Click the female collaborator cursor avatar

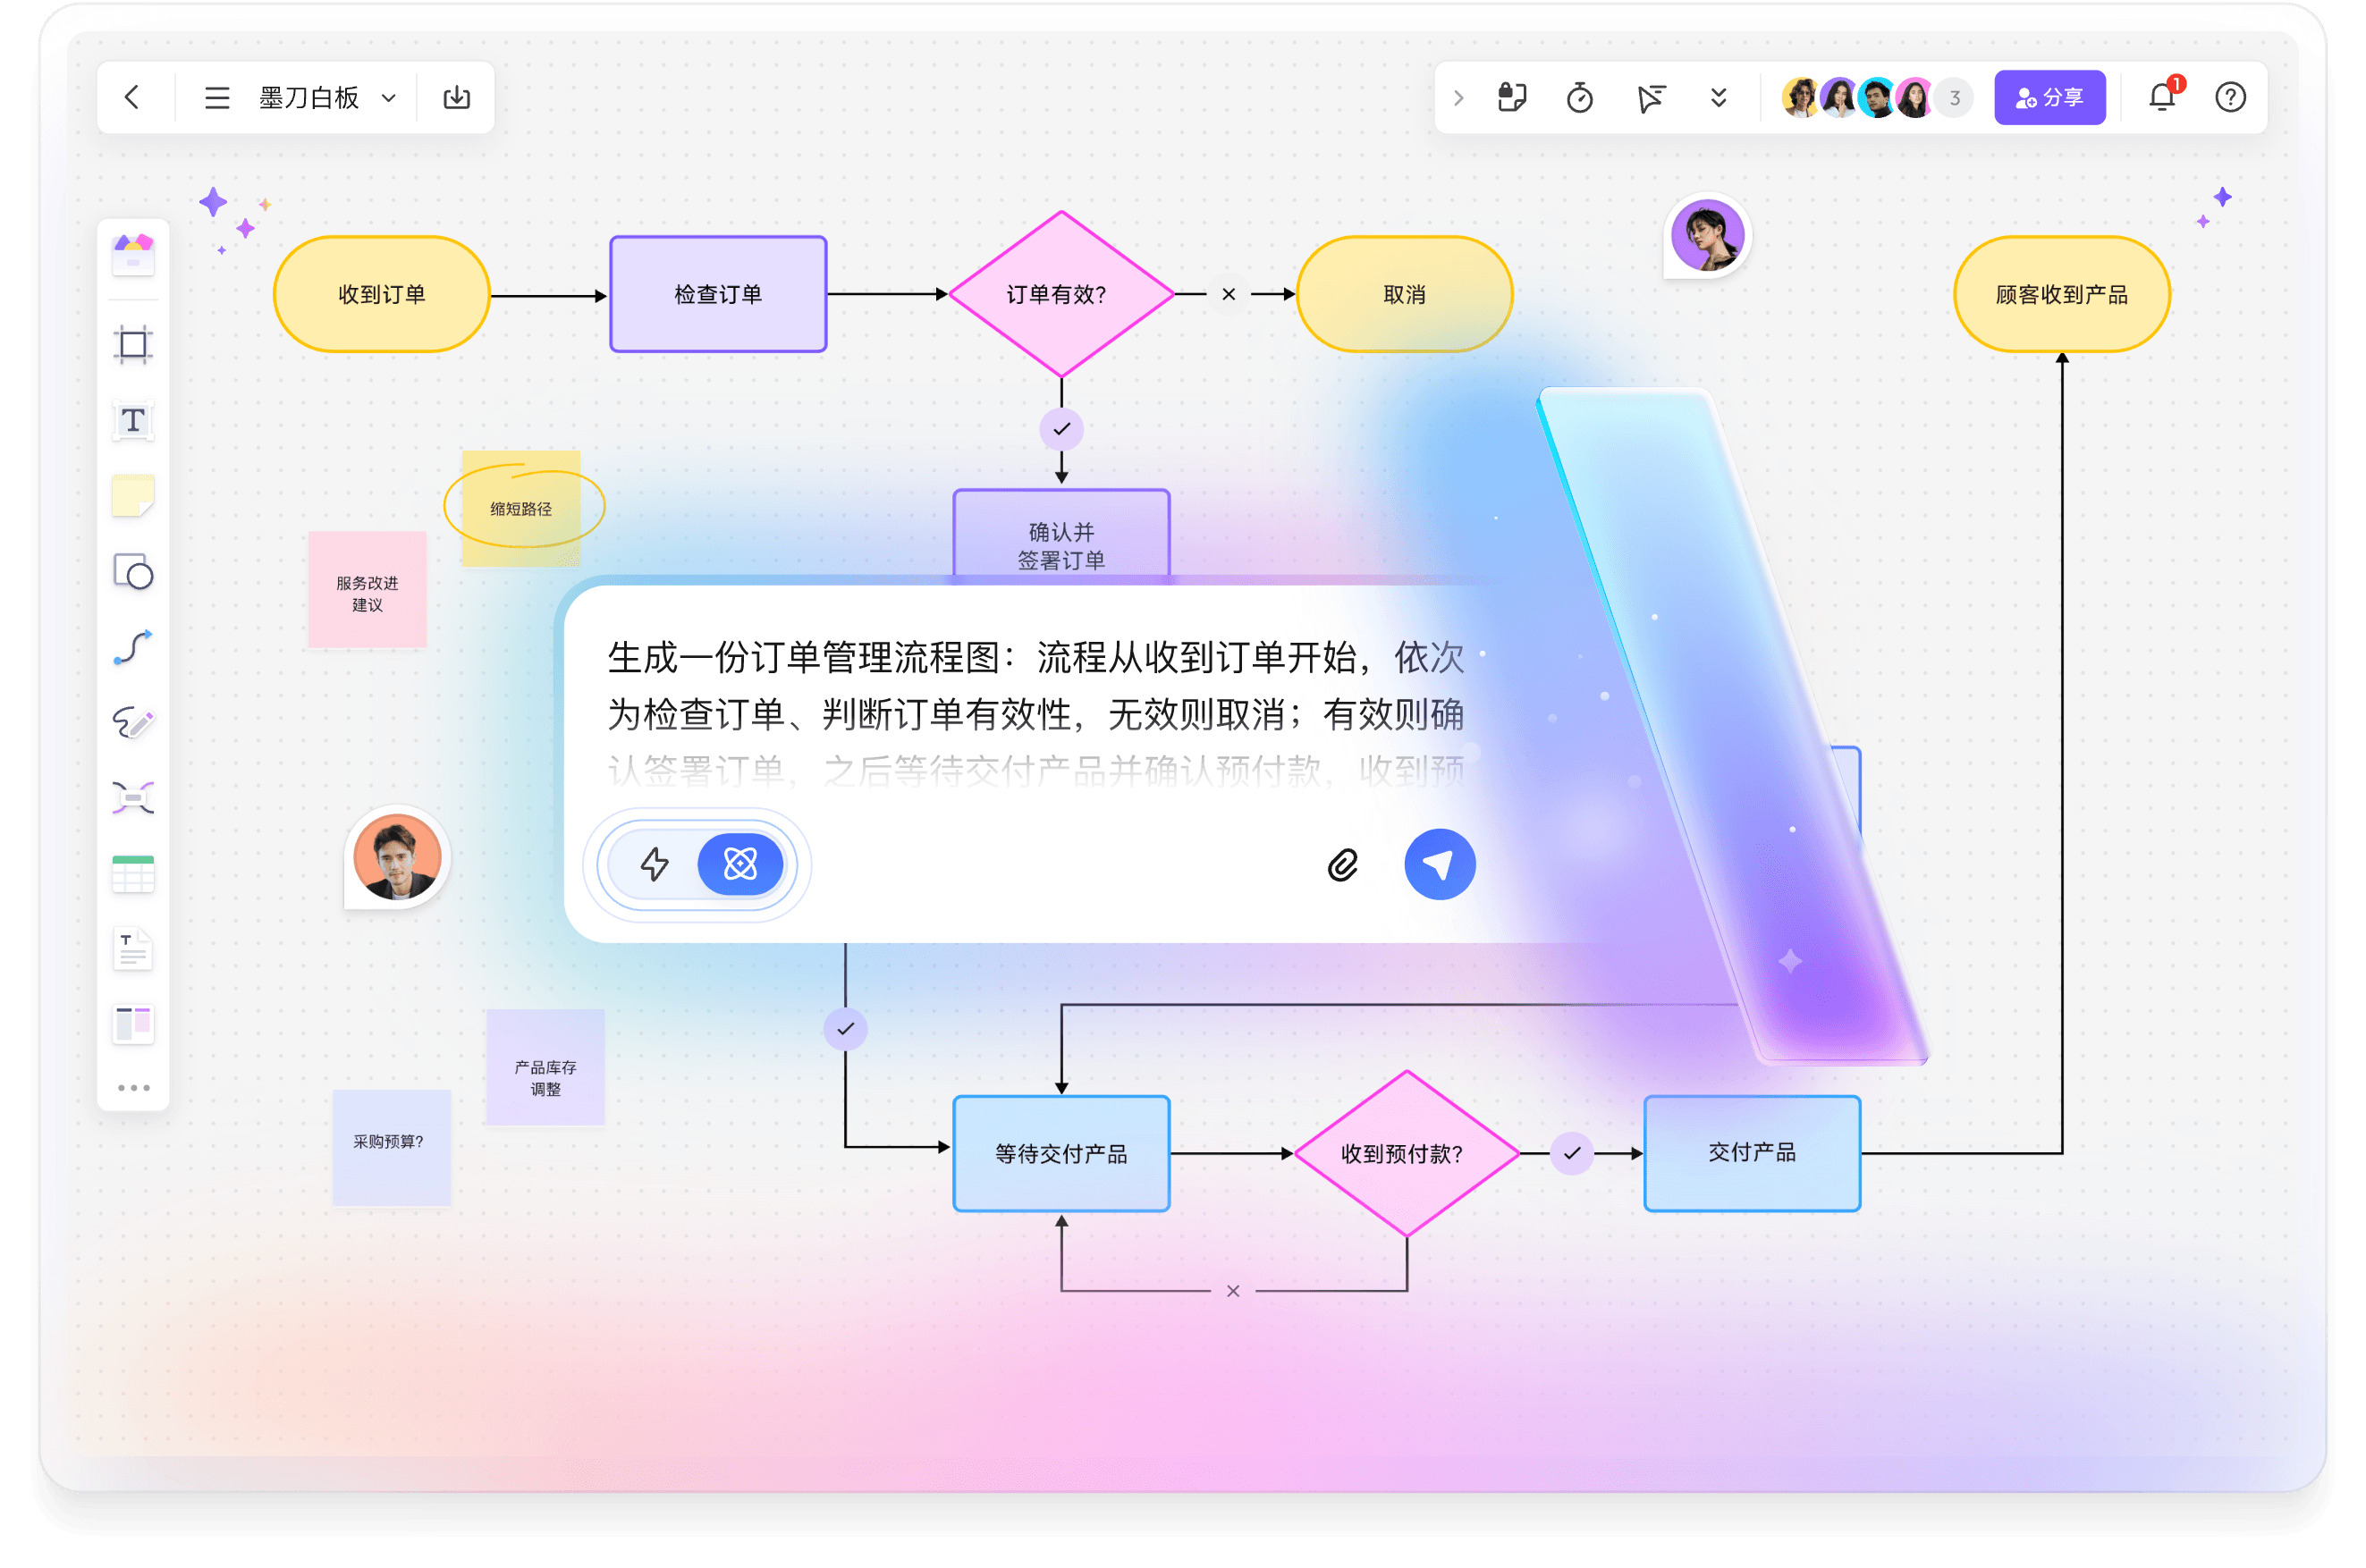tap(1707, 236)
